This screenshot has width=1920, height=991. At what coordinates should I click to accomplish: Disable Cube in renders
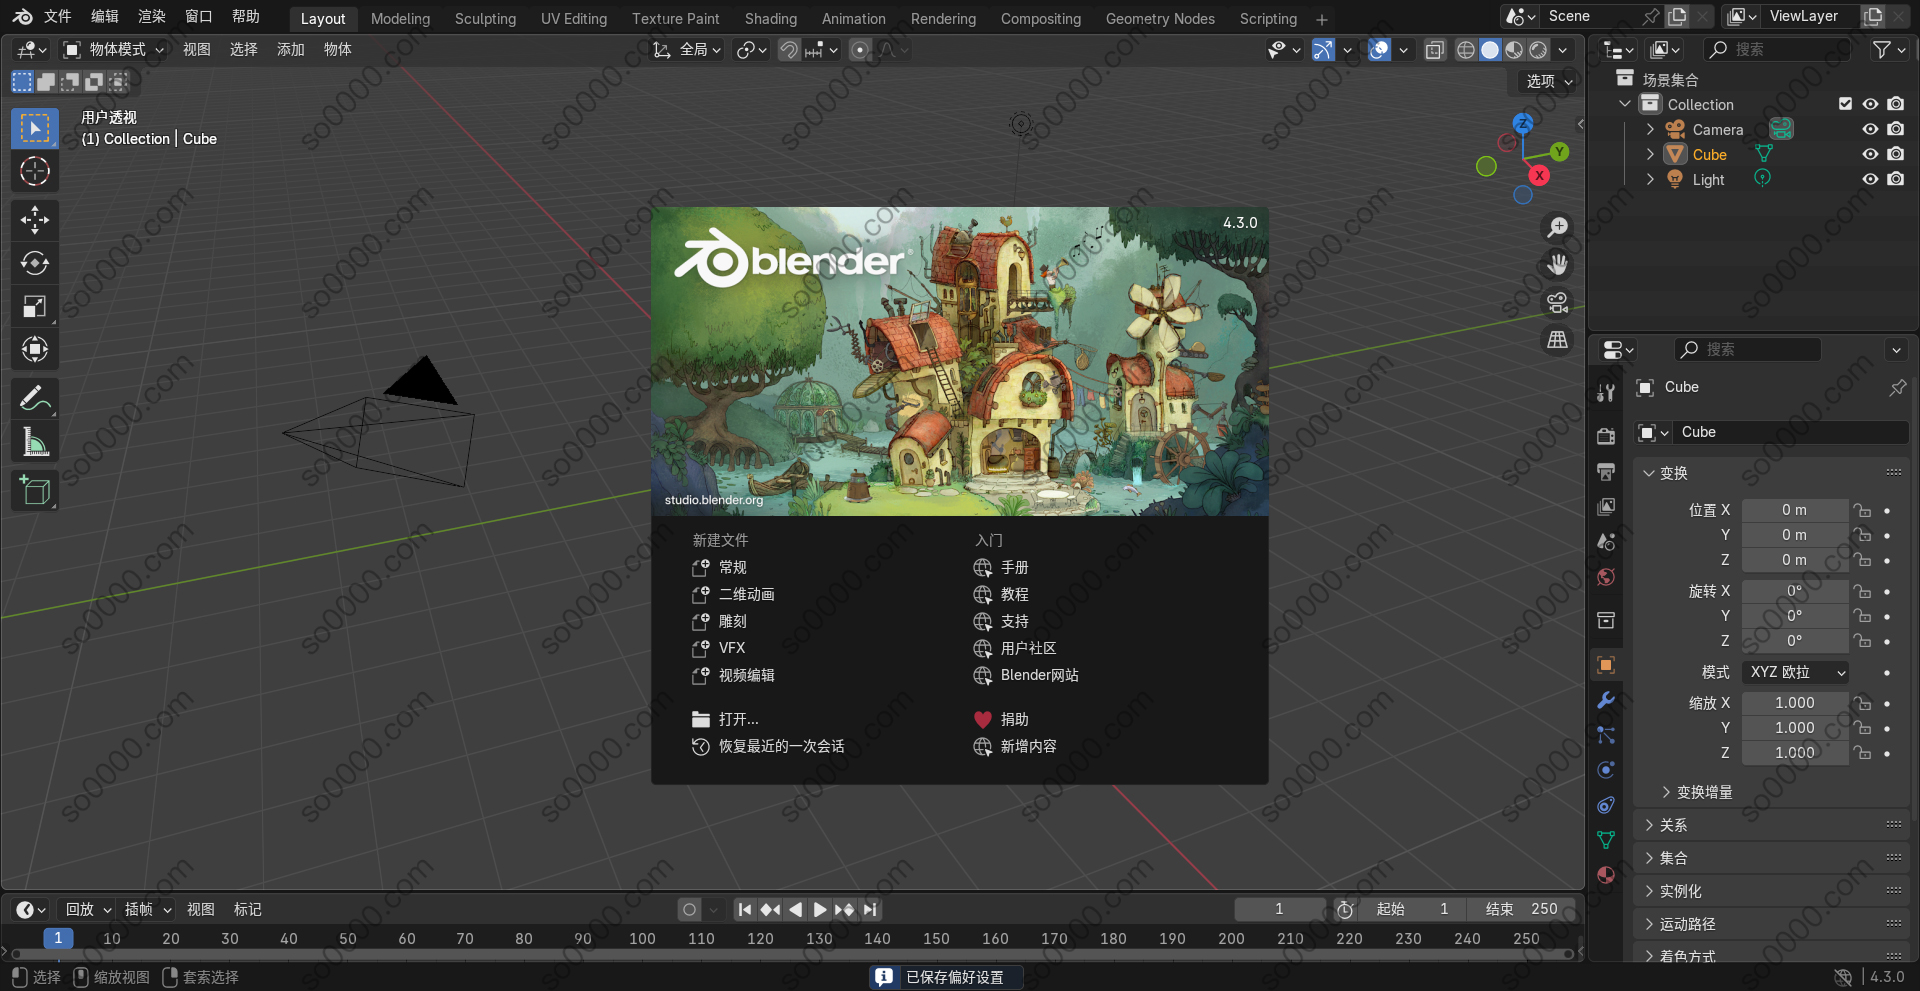tap(1896, 154)
